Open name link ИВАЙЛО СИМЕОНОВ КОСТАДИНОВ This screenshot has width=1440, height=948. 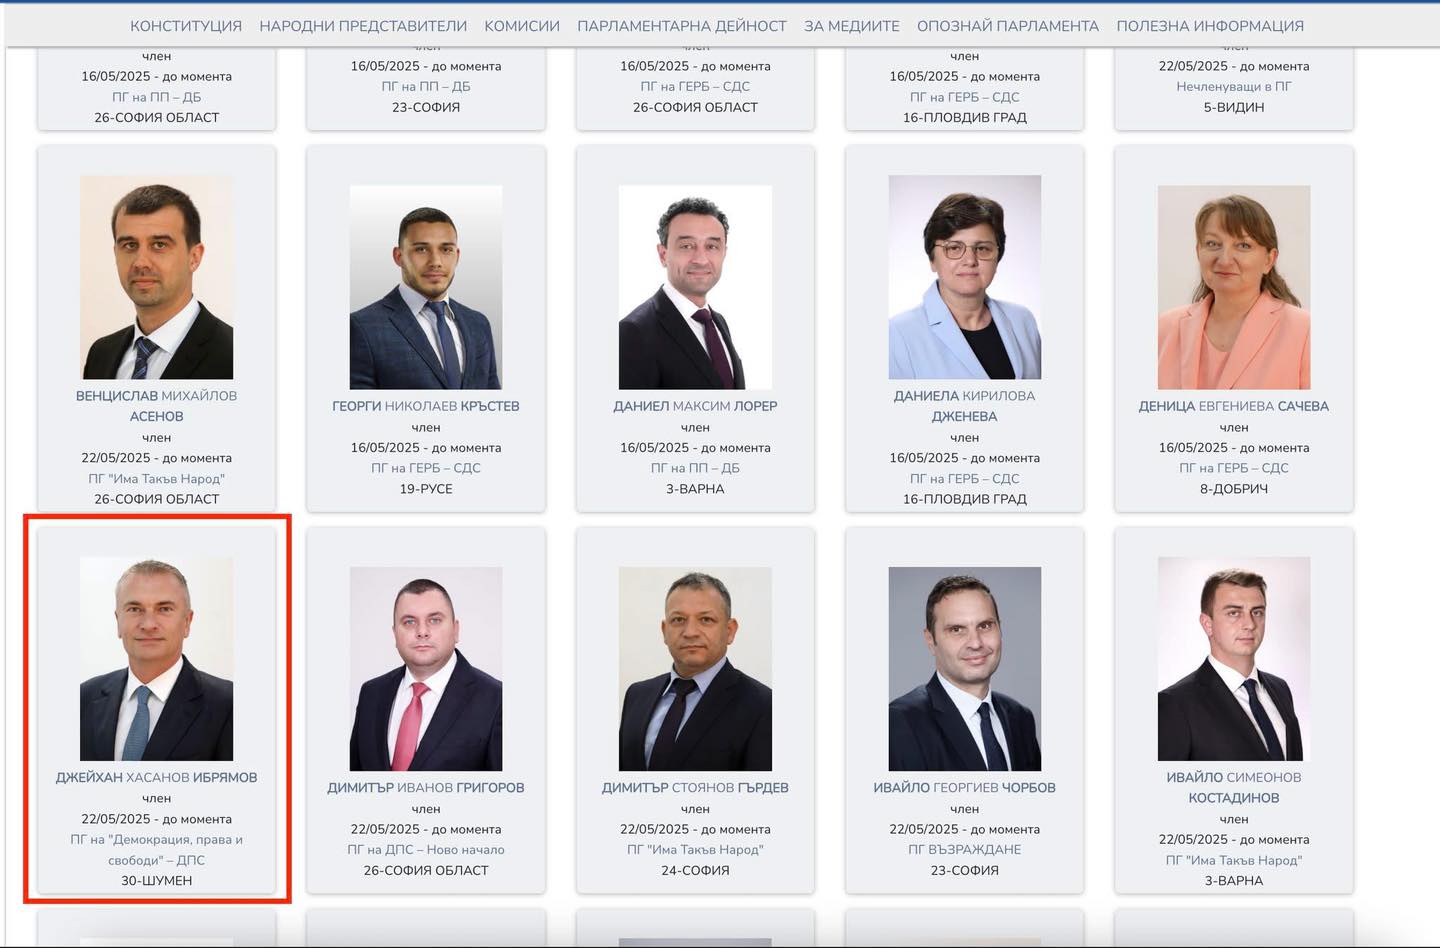[x=1234, y=788]
